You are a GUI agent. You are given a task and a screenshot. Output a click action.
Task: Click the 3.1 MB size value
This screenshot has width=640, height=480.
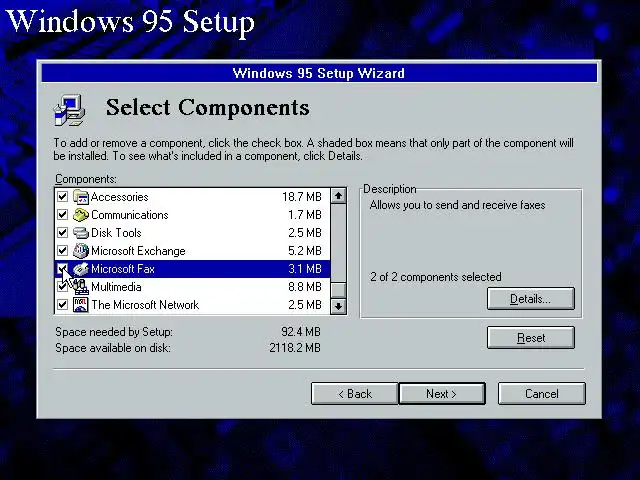[x=304, y=269]
